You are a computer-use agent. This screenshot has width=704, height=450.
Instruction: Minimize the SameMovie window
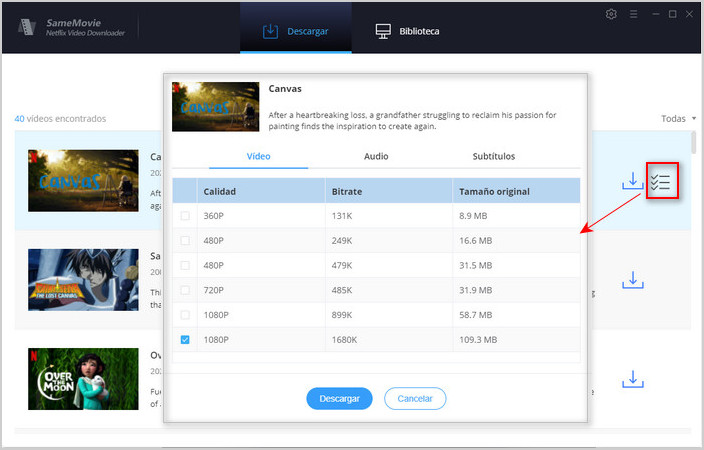(656, 14)
